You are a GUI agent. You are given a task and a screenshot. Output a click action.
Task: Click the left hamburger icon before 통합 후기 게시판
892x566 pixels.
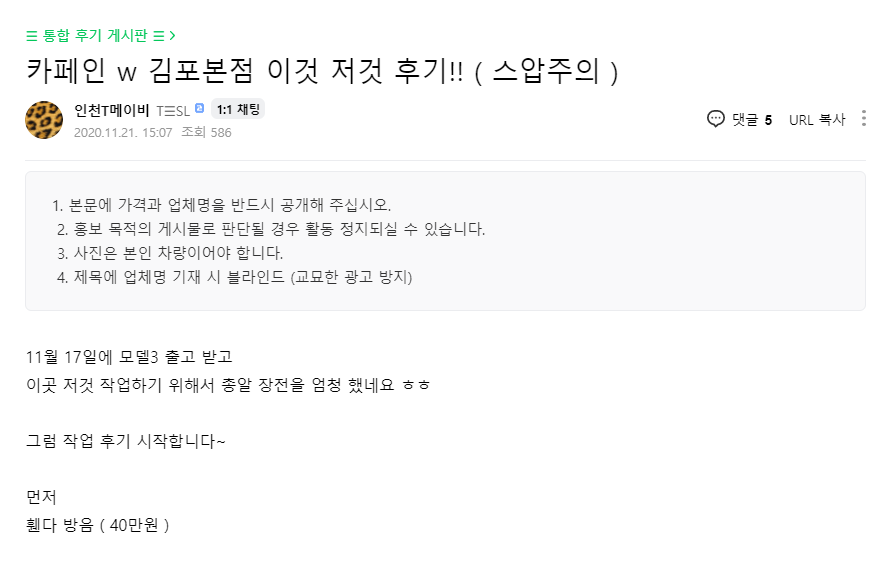pyautogui.click(x=32, y=36)
